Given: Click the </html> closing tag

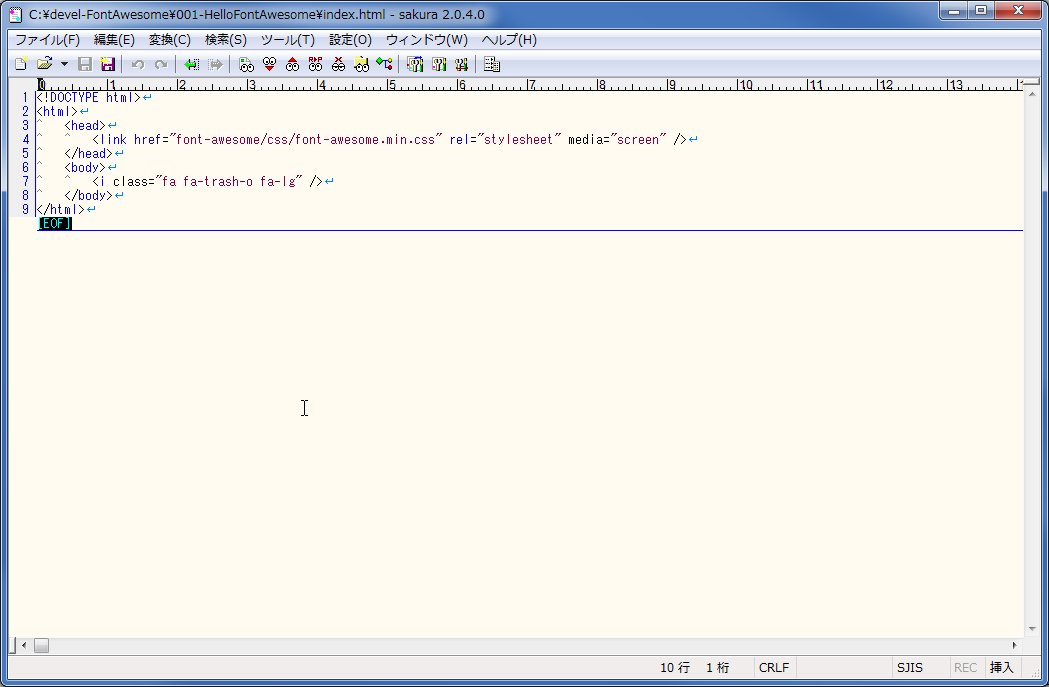Looking at the screenshot, I should [x=60, y=210].
